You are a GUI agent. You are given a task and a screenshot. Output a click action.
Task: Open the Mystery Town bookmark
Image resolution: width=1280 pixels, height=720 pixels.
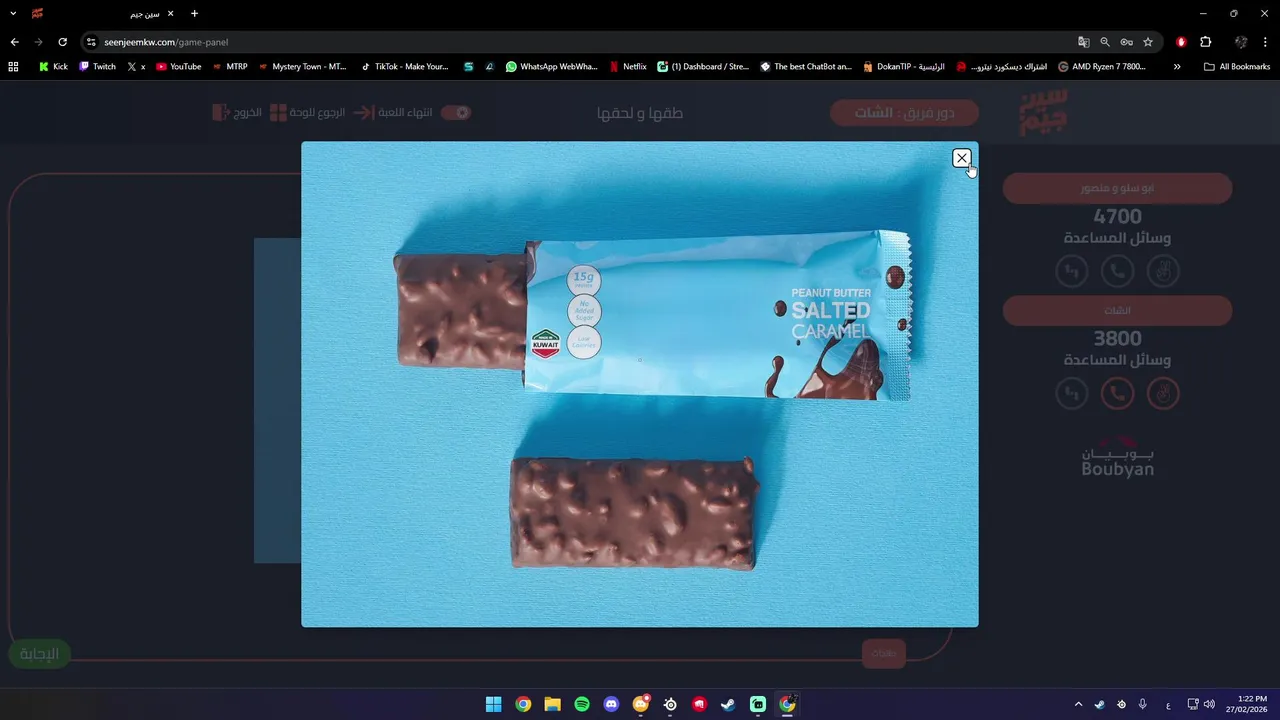click(302, 67)
